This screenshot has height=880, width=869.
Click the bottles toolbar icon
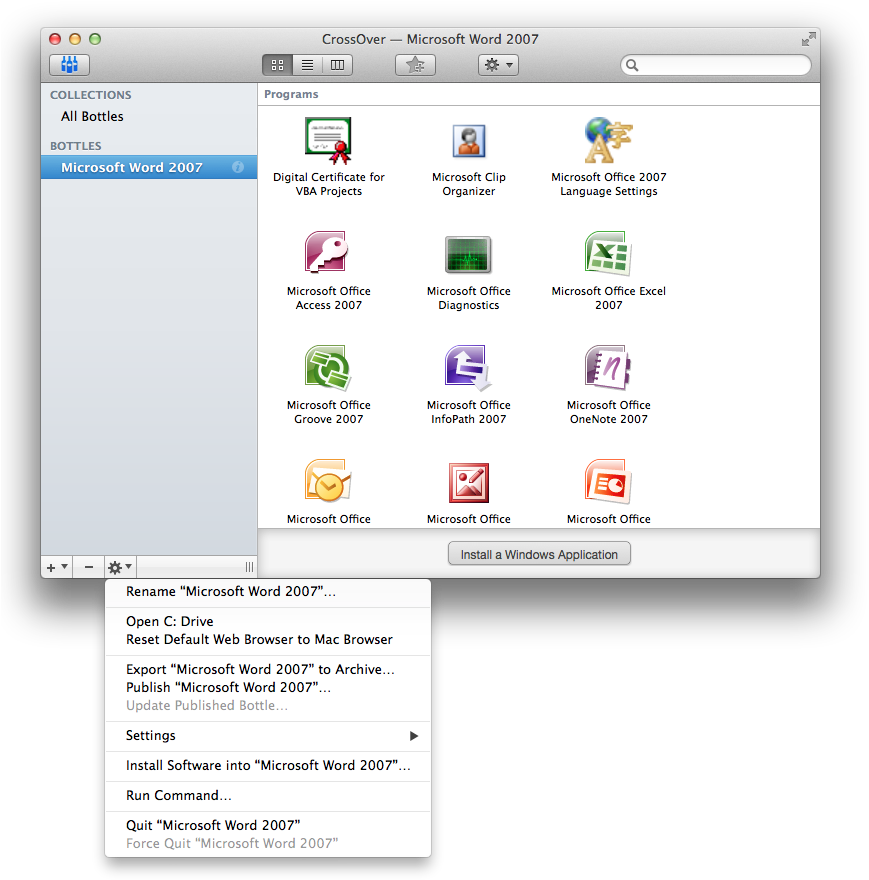(69, 65)
